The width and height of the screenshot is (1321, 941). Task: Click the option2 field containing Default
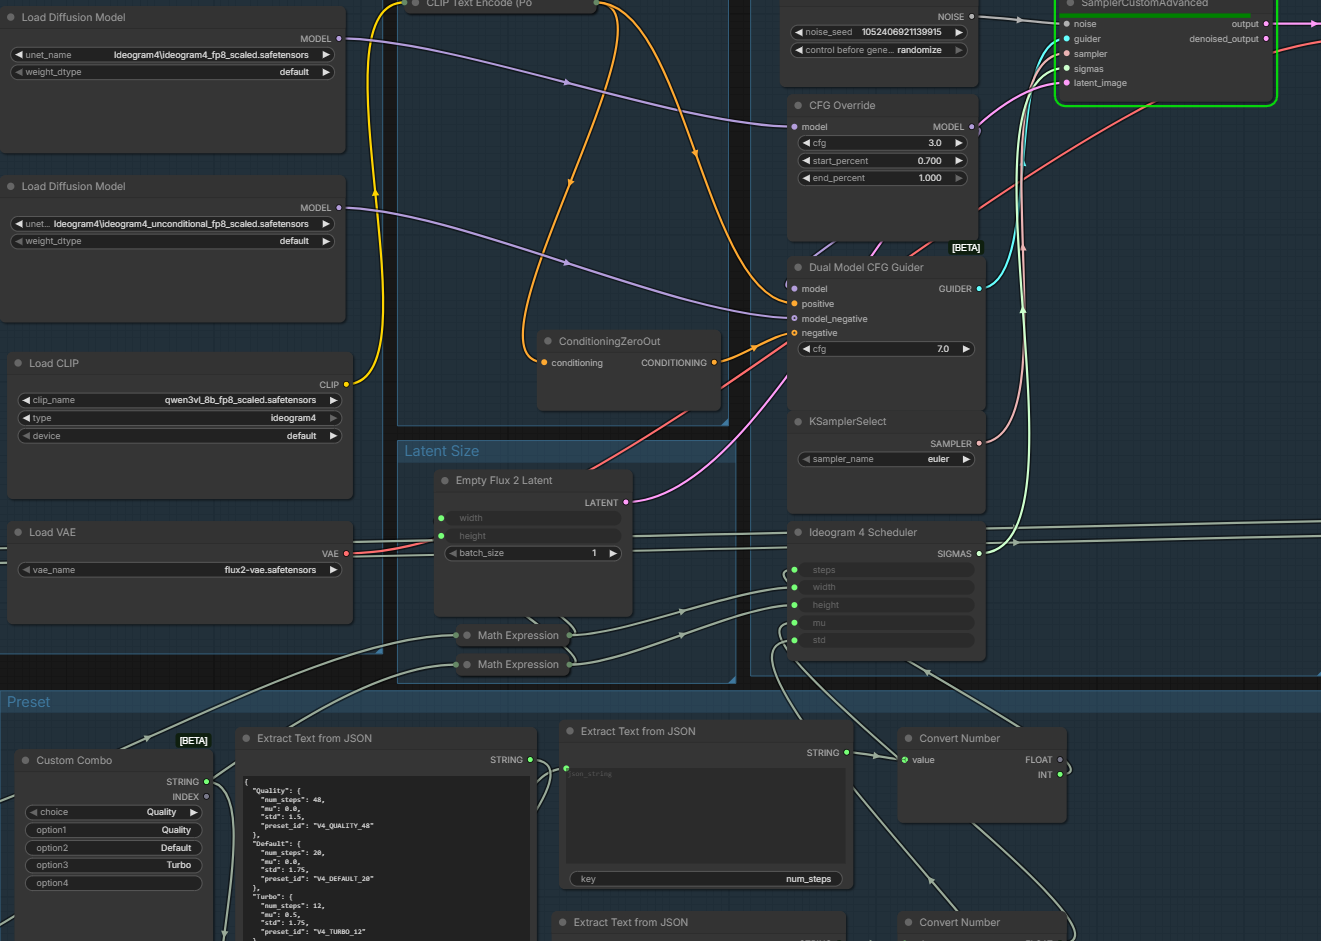point(113,848)
